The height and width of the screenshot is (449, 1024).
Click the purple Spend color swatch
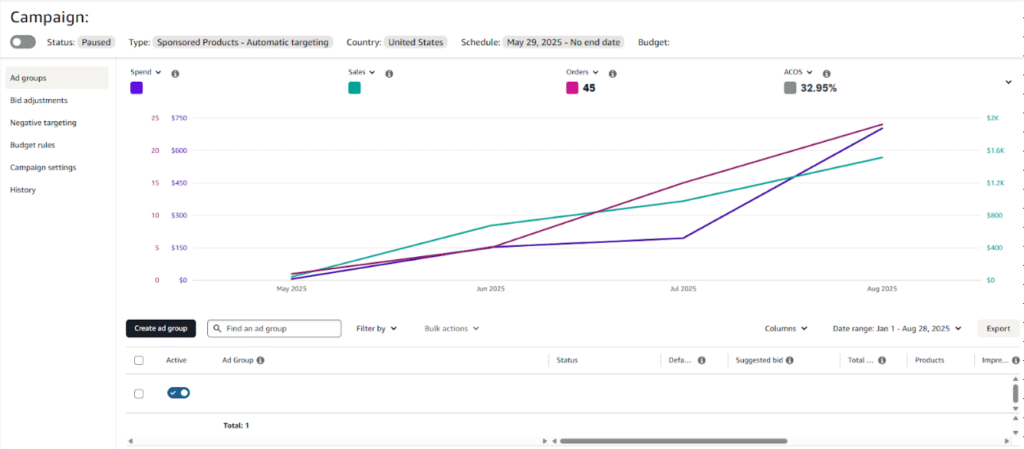click(x=137, y=88)
